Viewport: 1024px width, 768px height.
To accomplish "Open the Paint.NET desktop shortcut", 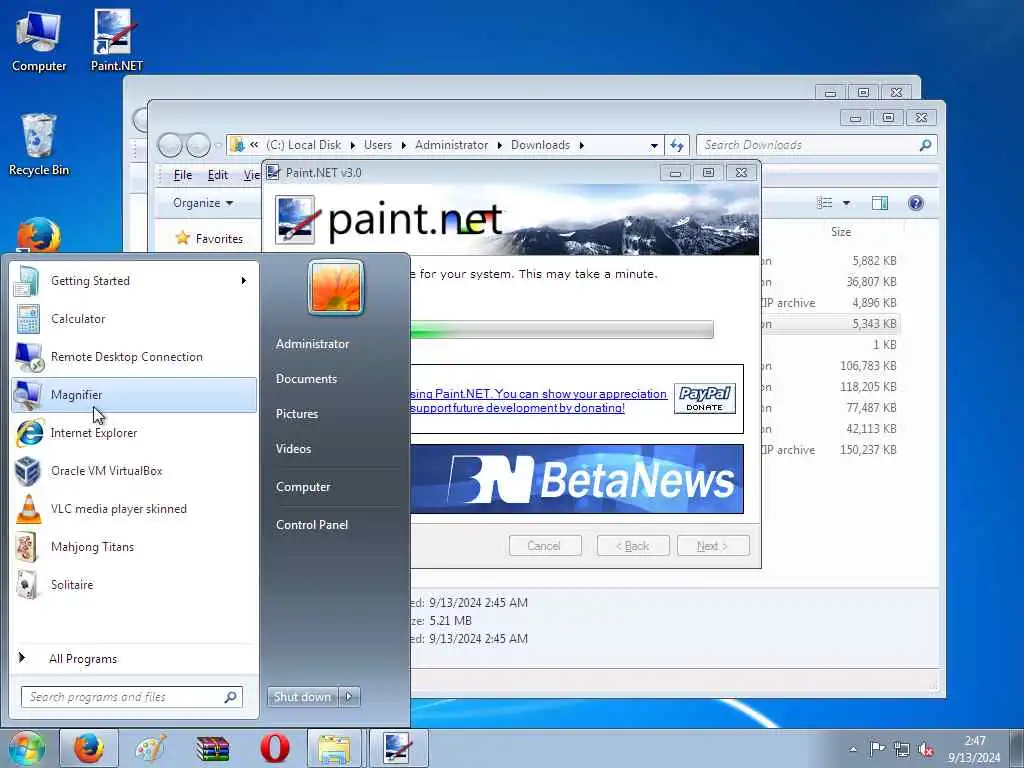I will click(x=116, y=40).
